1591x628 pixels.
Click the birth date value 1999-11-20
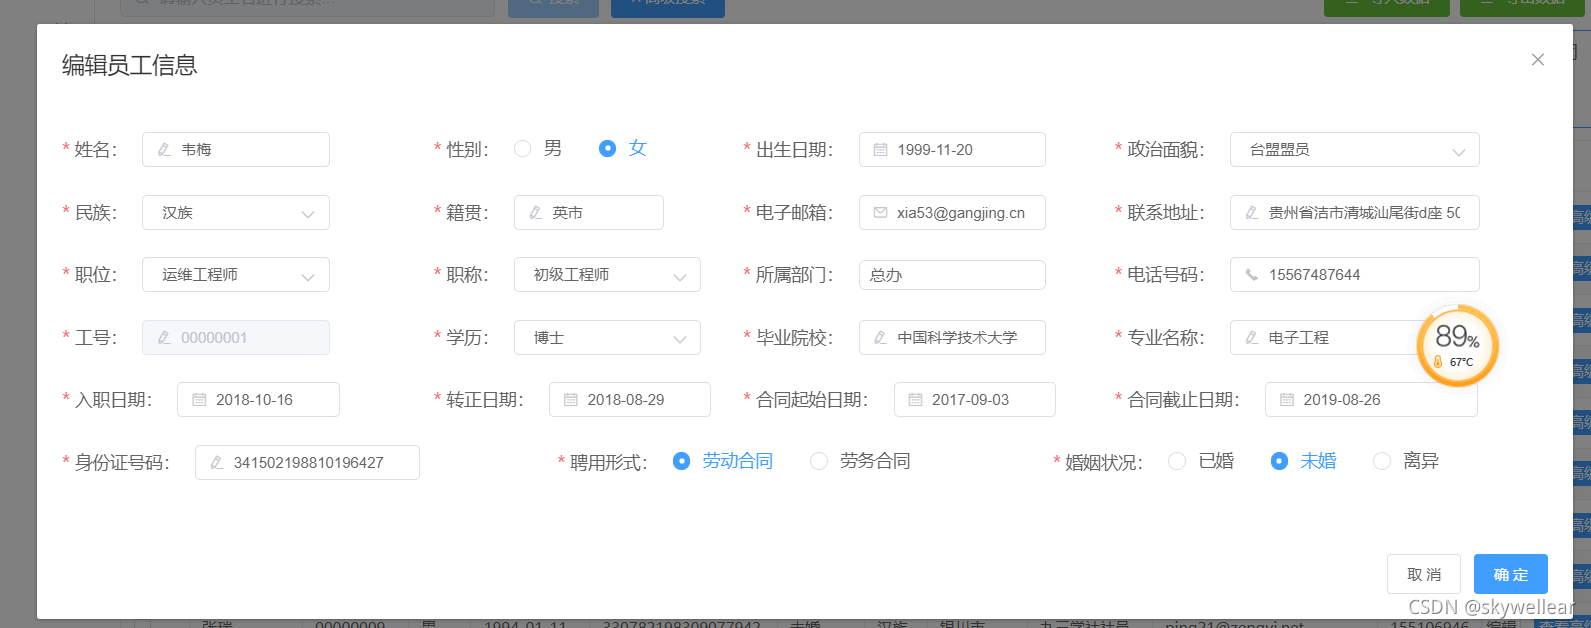pos(935,150)
